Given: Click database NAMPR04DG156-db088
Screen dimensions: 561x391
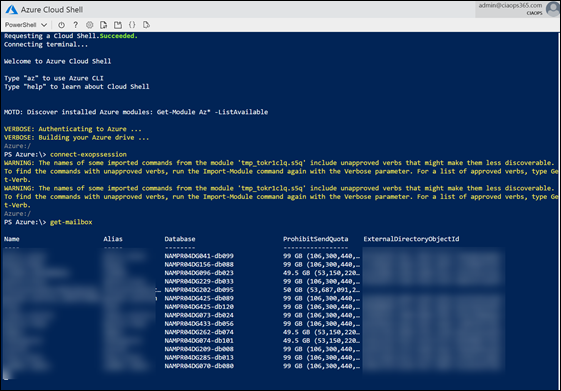Looking at the screenshot, I should tap(199, 265).
